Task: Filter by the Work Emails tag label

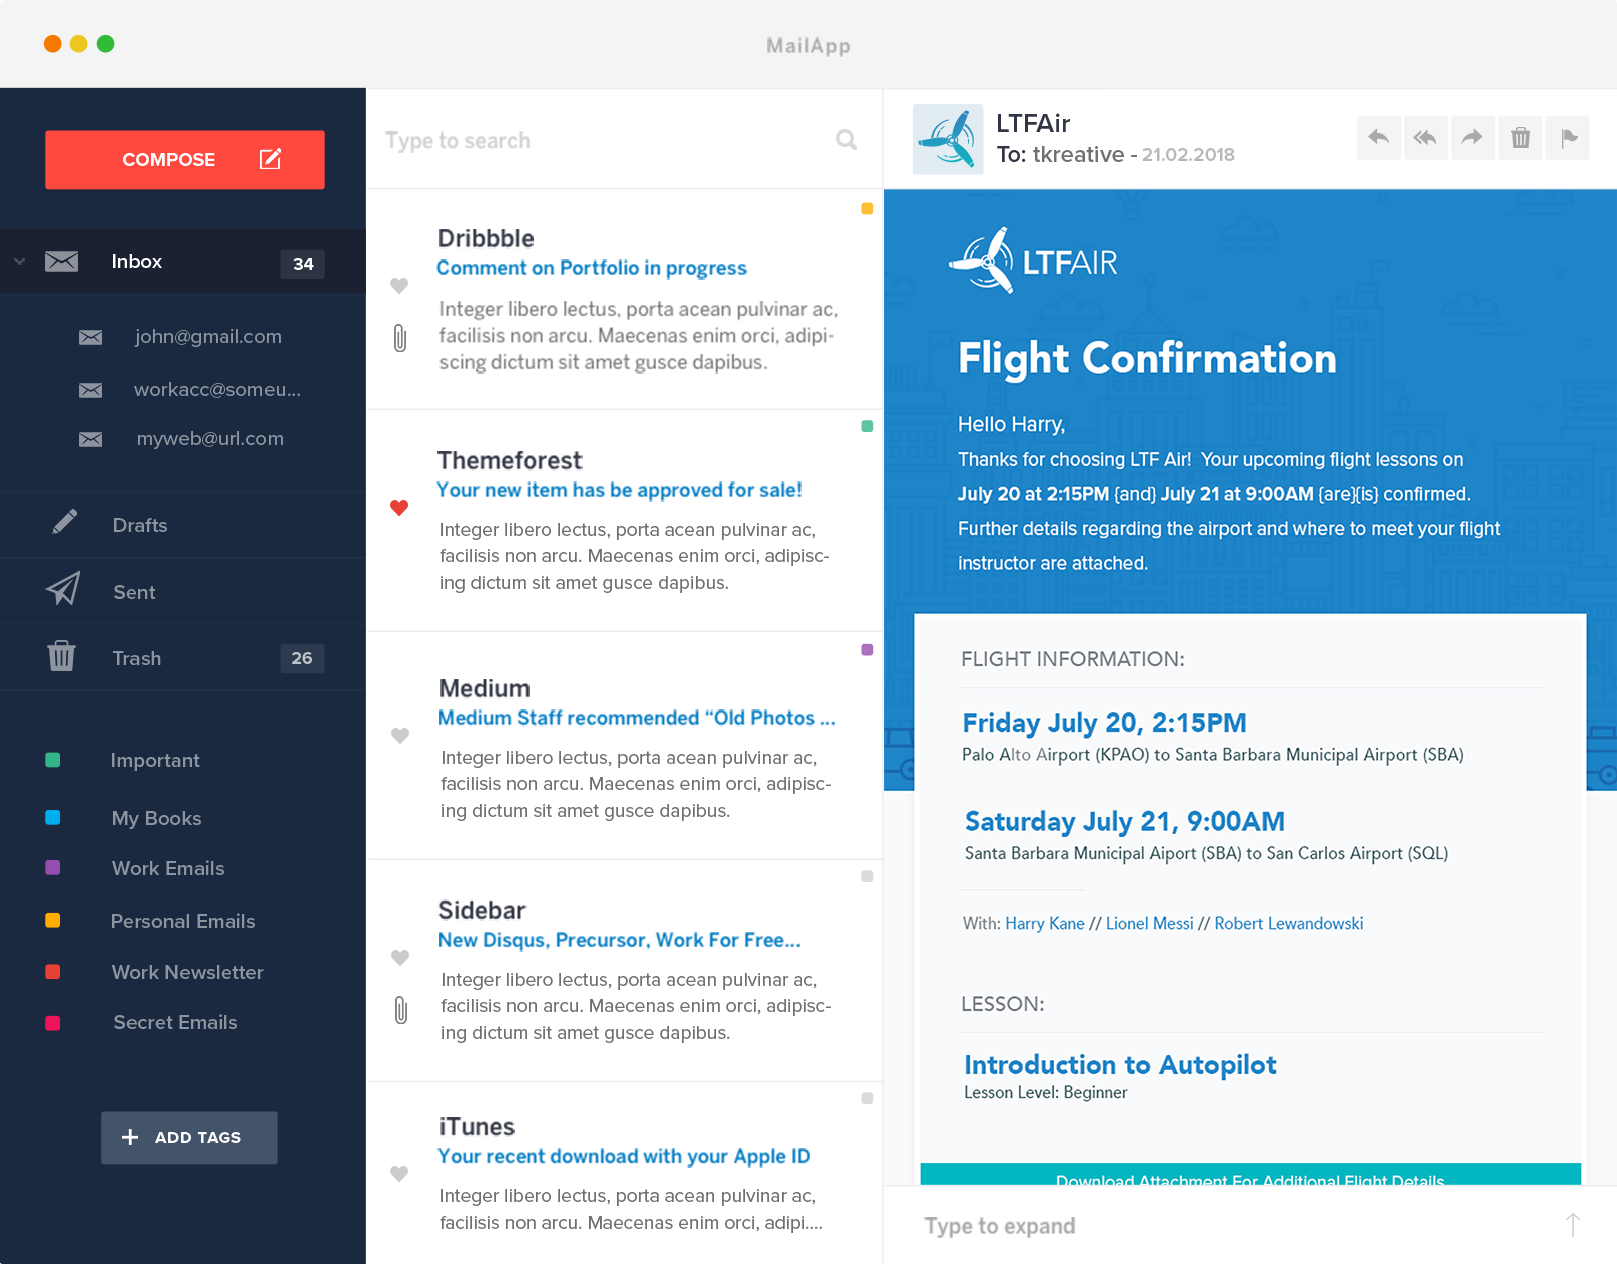Action: (x=168, y=869)
